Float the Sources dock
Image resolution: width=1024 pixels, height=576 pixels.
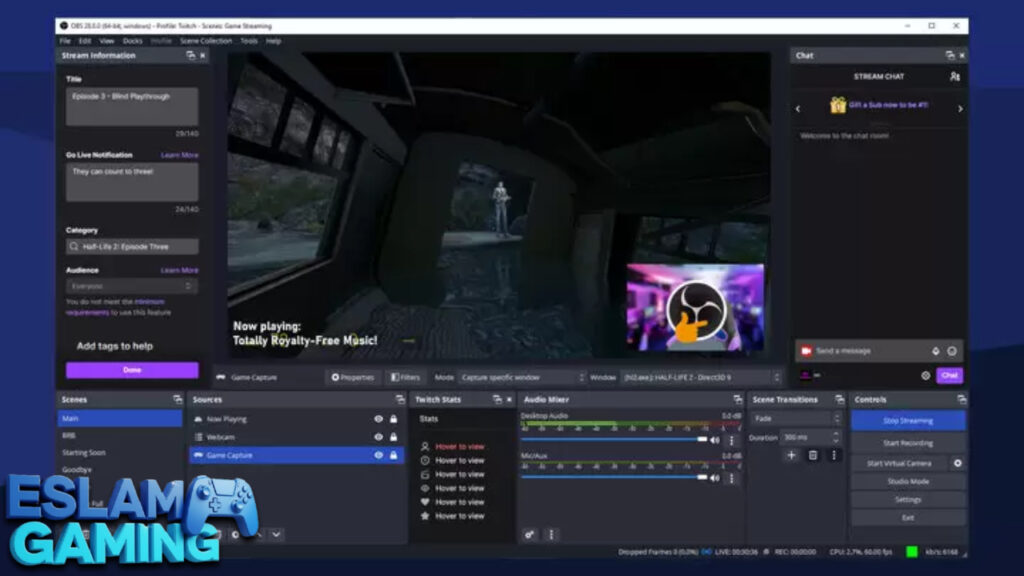pyautogui.click(x=400, y=399)
